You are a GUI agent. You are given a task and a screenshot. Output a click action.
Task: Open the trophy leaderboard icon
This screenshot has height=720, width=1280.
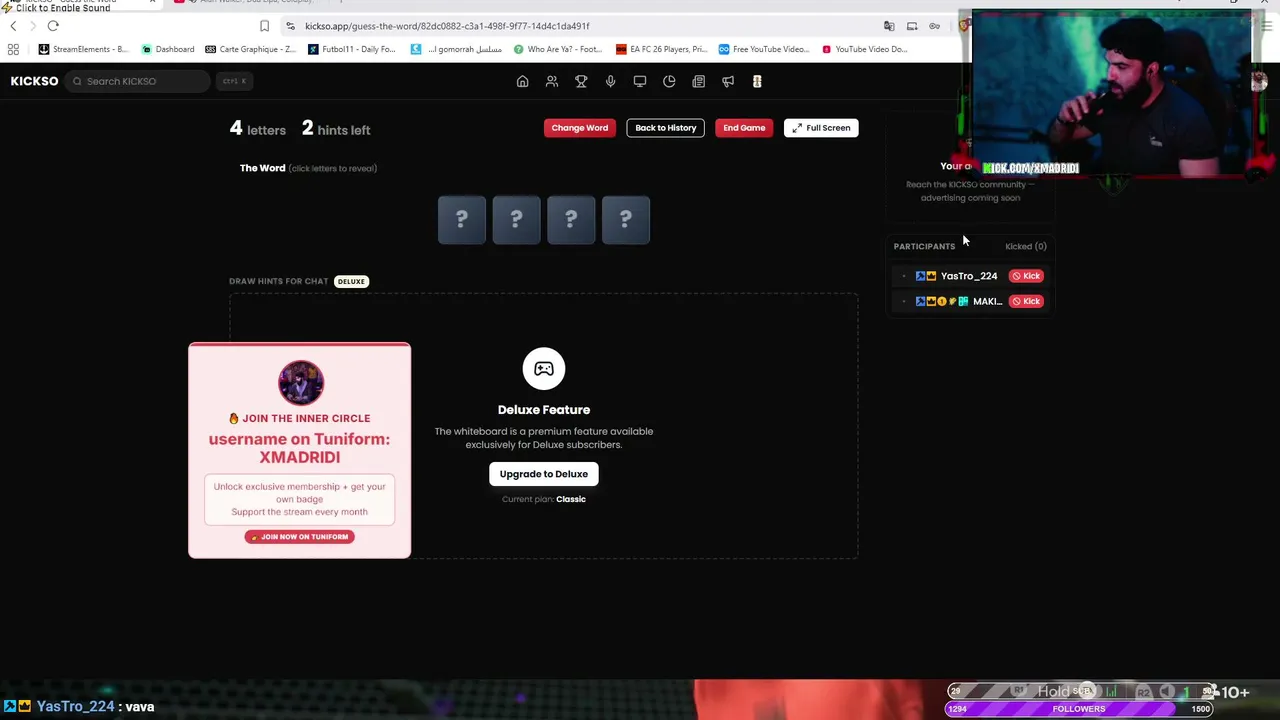click(x=581, y=81)
